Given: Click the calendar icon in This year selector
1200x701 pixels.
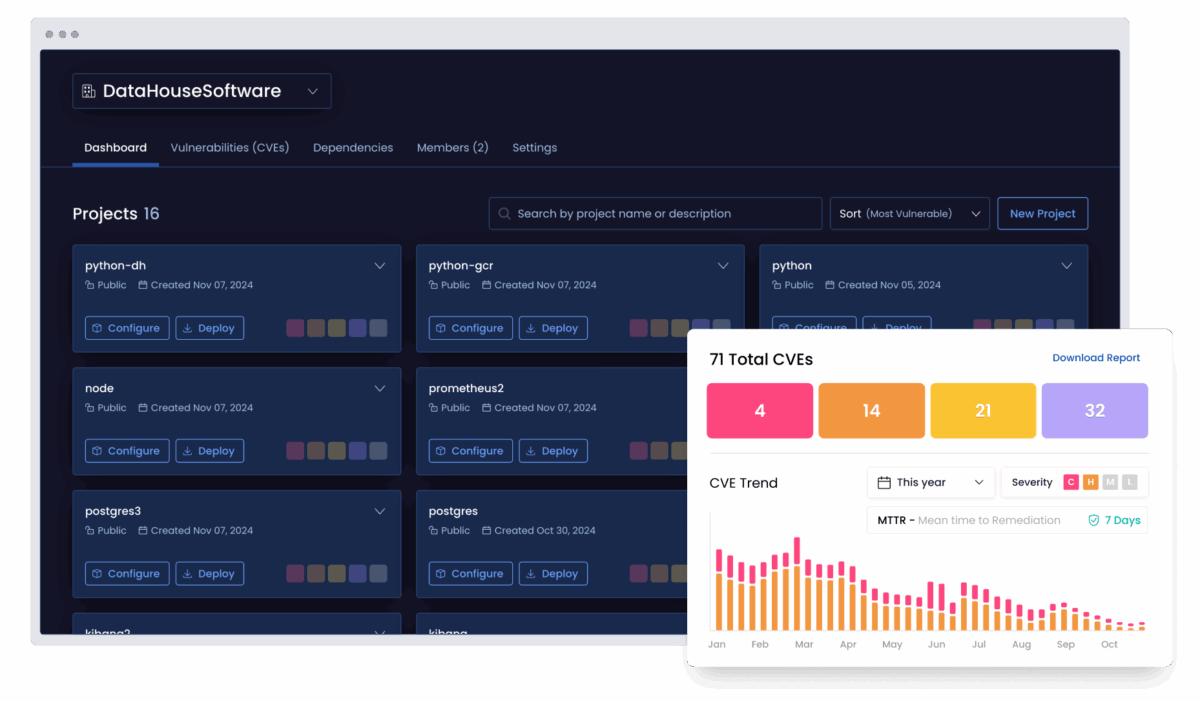Looking at the screenshot, I should pos(884,483).
